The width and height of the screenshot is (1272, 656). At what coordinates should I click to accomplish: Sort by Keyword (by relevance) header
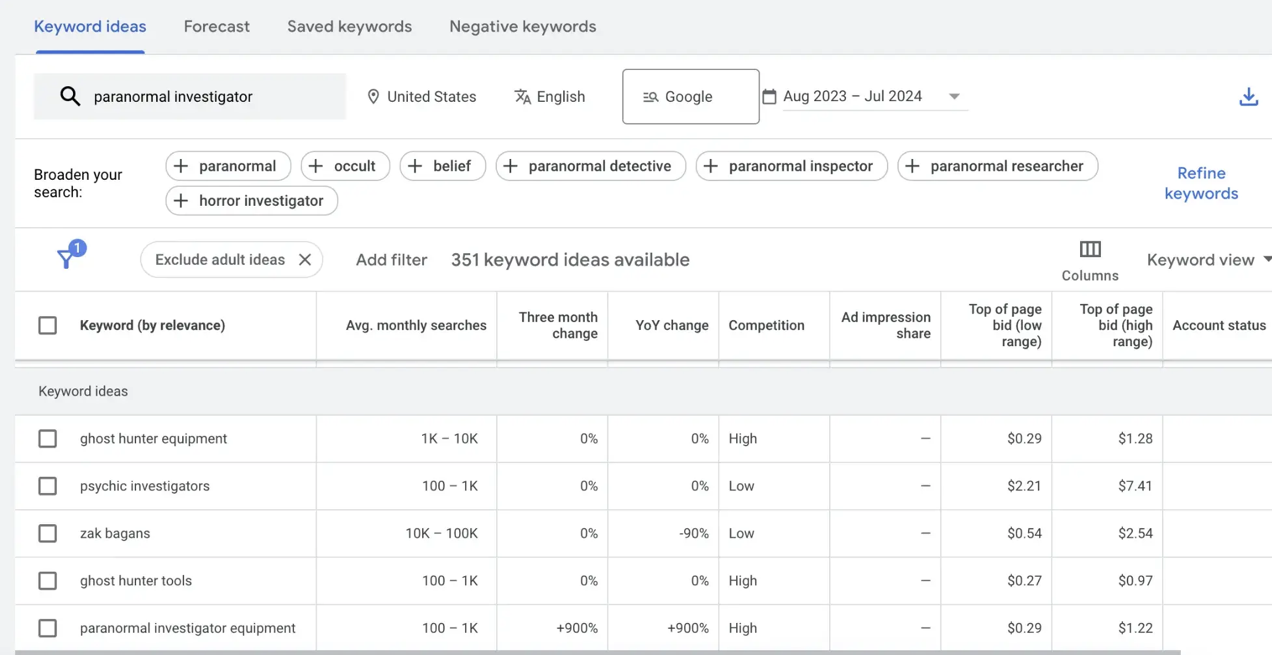pyautogui.click(x=152, y=325)
